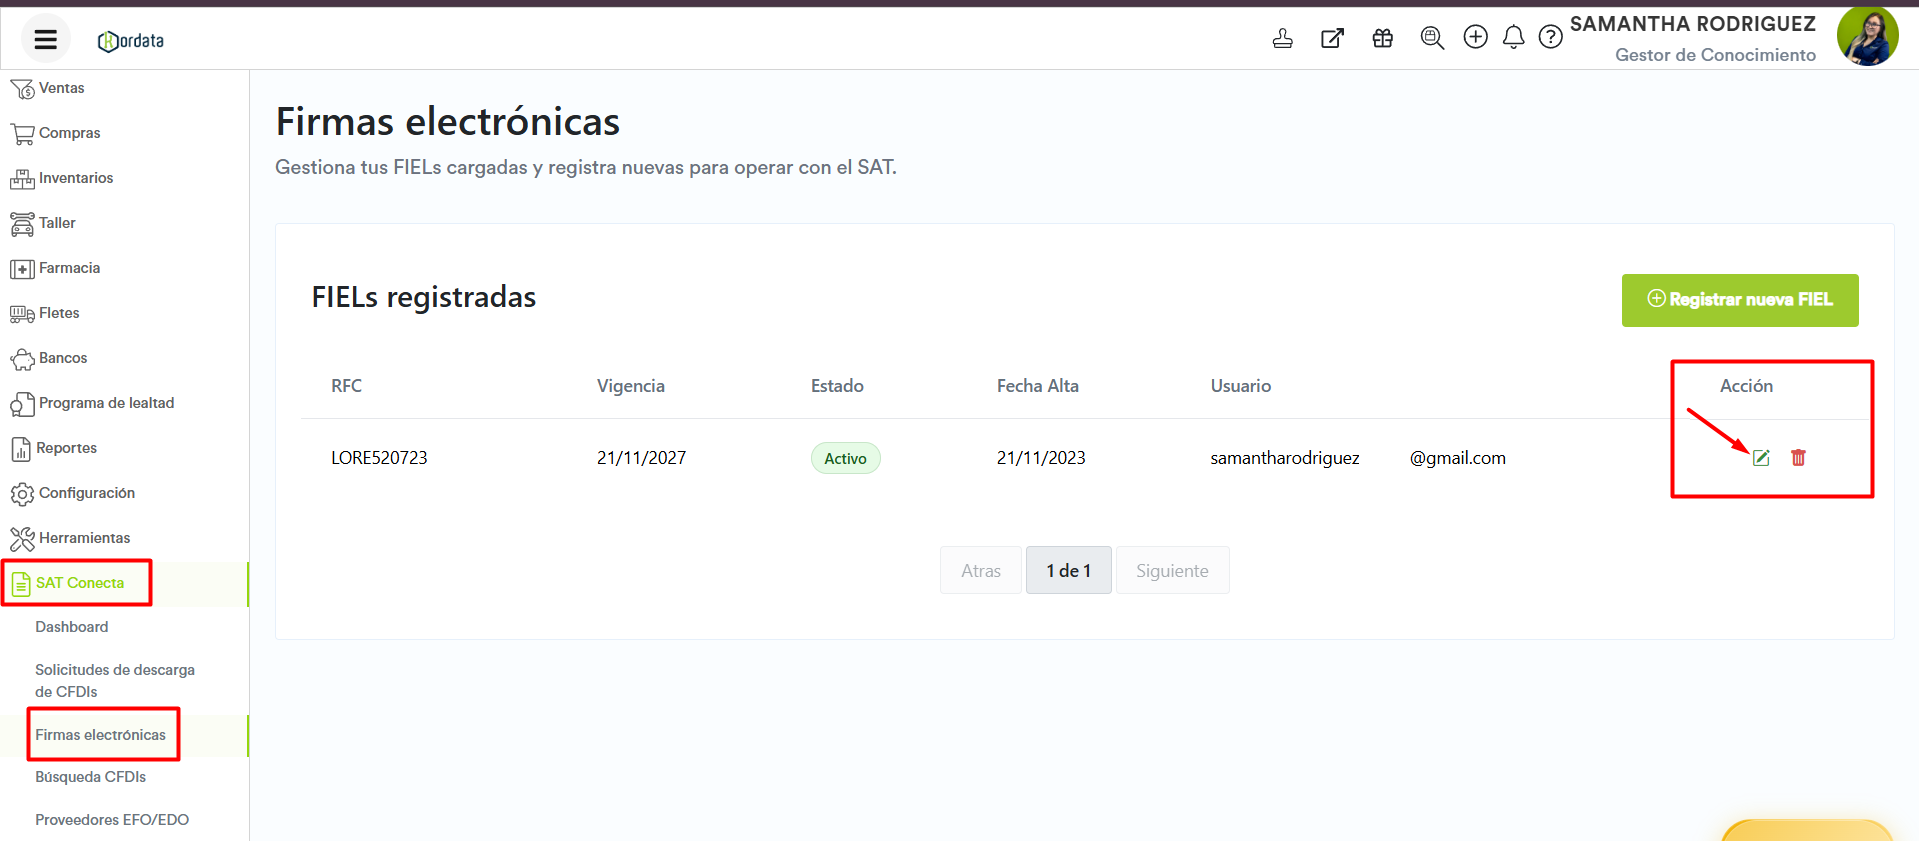Click the Atras pagination button
This screenshot has height=841, width=1919.
tap(980, 571)
